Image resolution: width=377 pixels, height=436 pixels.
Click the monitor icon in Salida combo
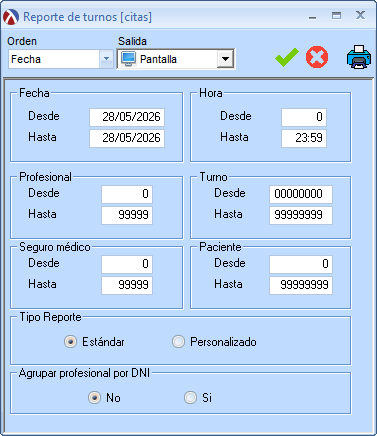[128, 59]
